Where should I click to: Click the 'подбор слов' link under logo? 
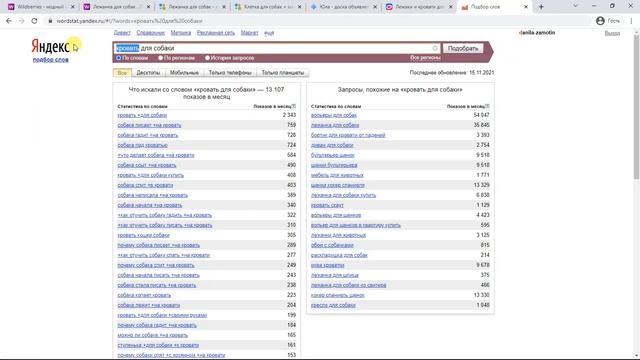pos(51,60)
